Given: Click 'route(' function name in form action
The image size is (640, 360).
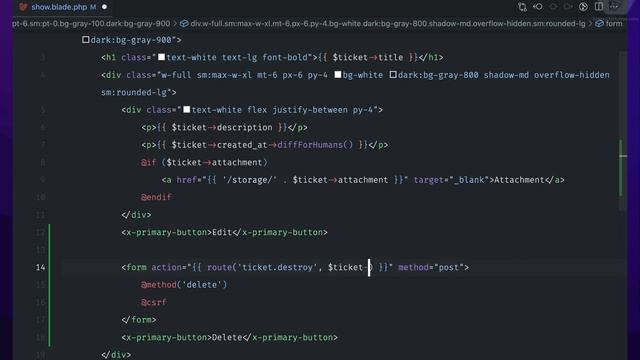Looking at the screenshot, I should pos(222,268).
